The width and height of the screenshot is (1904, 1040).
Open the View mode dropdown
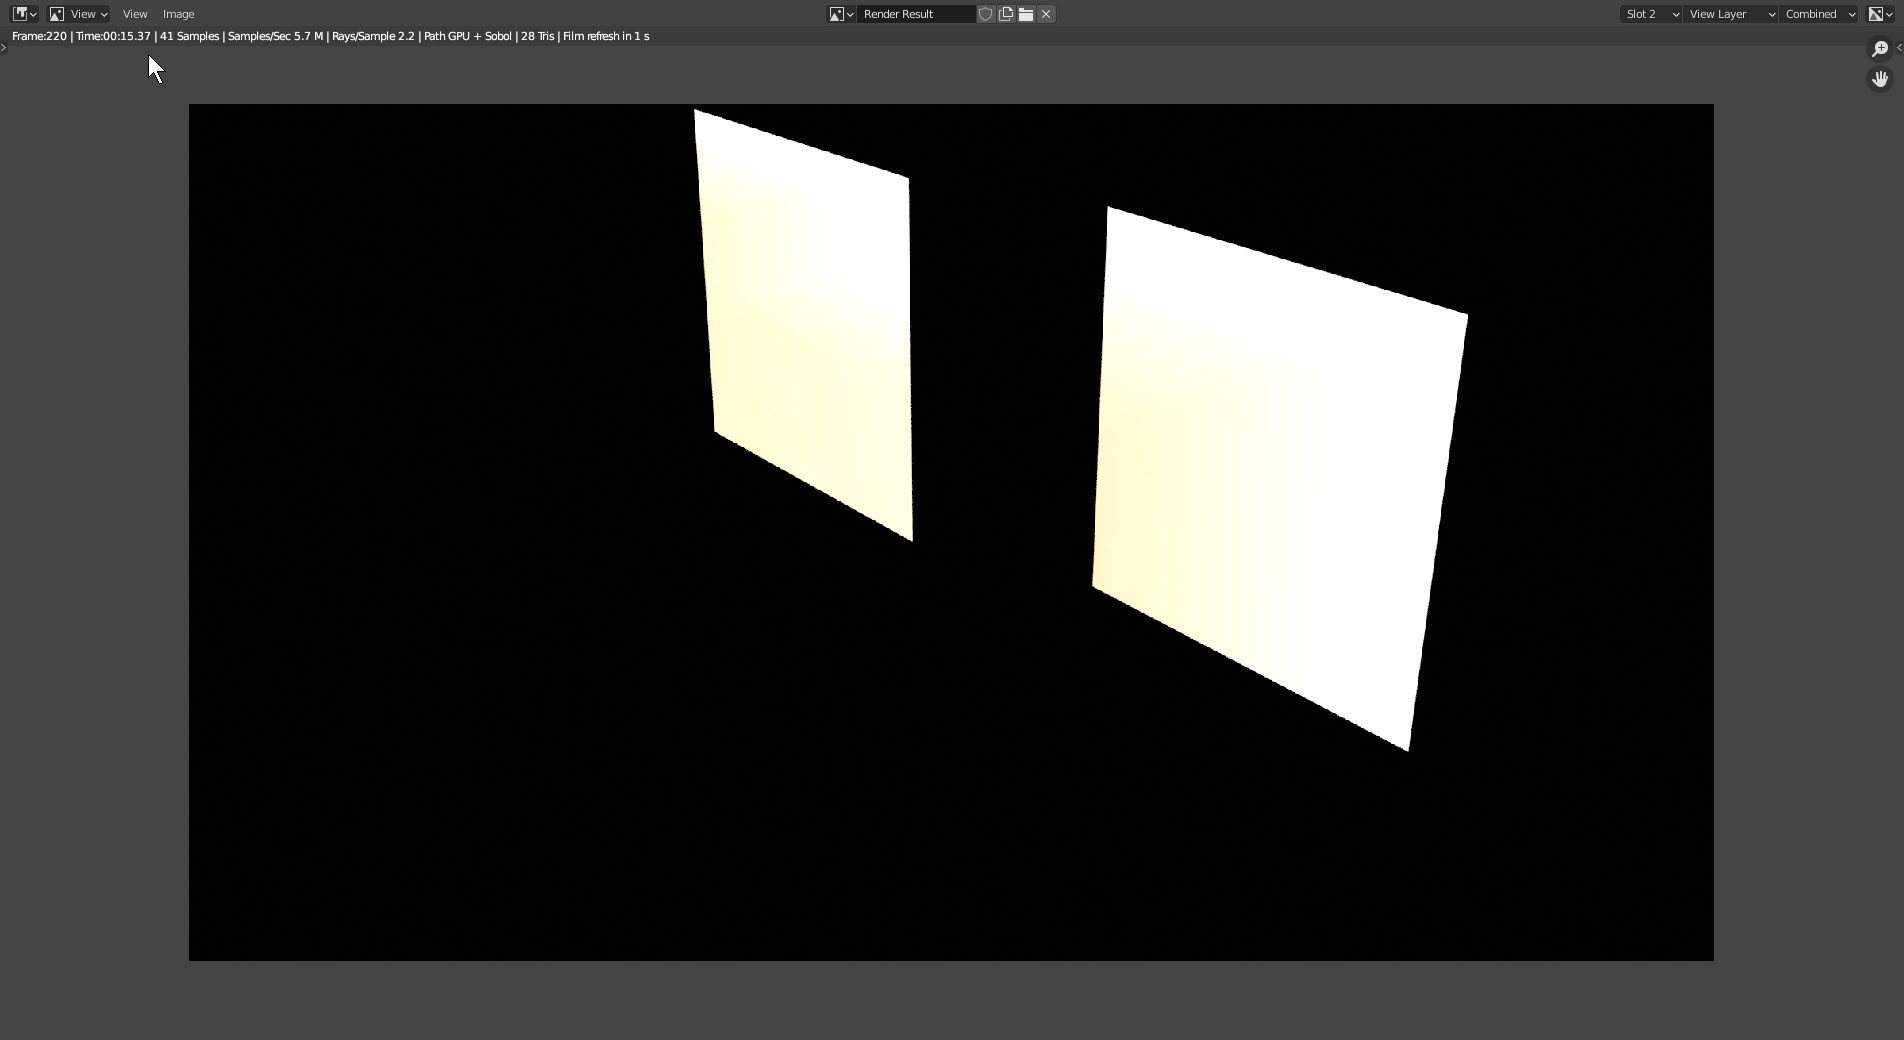[78, 14]
